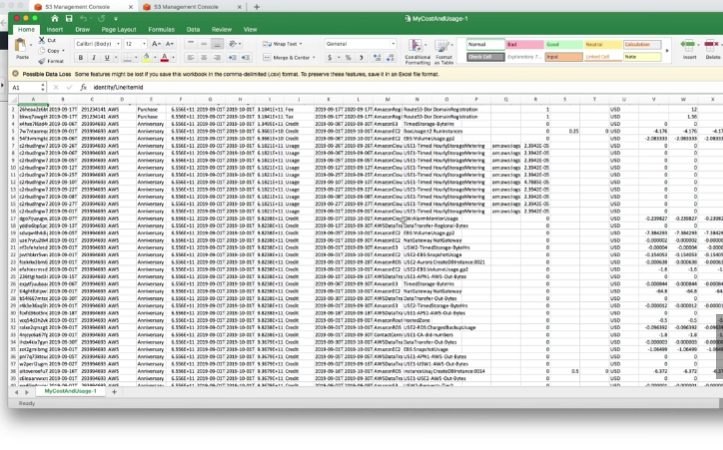Click Wrap Text button

tap(282, 44)
